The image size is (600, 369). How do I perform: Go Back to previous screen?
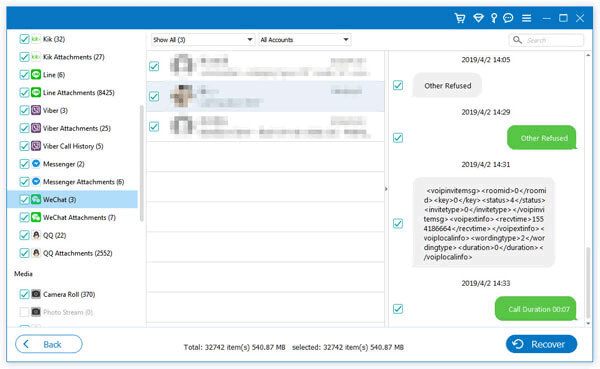click(49, 344)
